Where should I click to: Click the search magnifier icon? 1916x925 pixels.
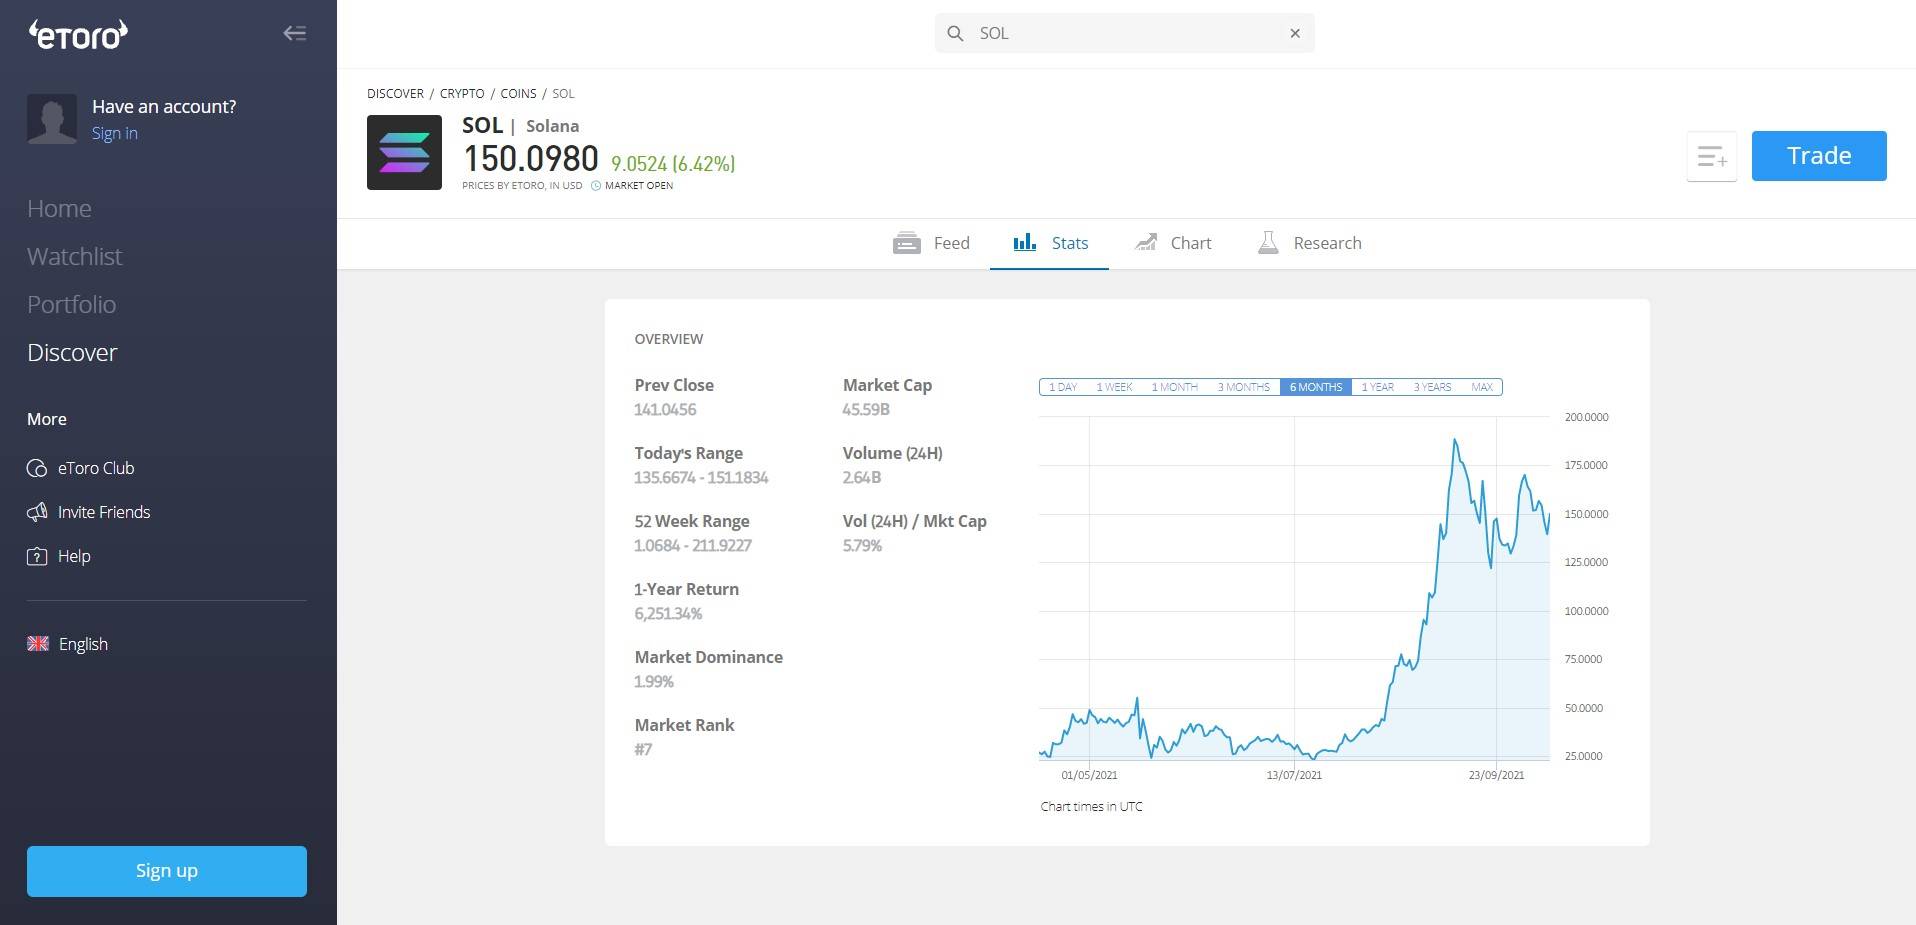(x=955, y=33)
